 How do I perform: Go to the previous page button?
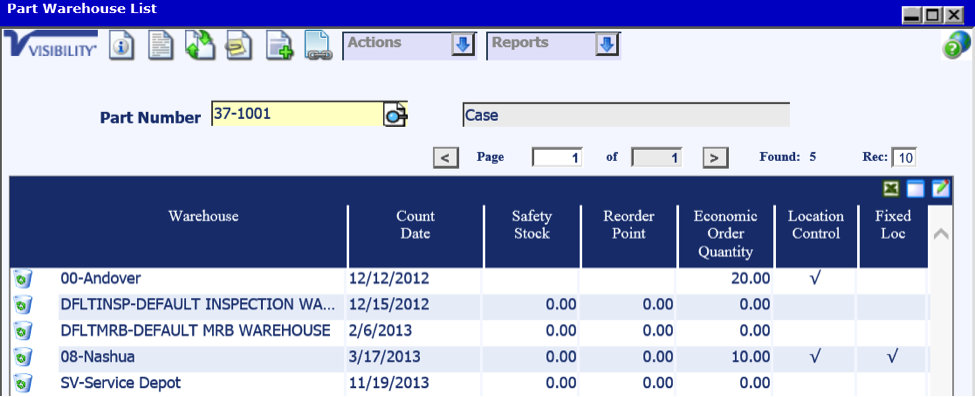[445, 158]
